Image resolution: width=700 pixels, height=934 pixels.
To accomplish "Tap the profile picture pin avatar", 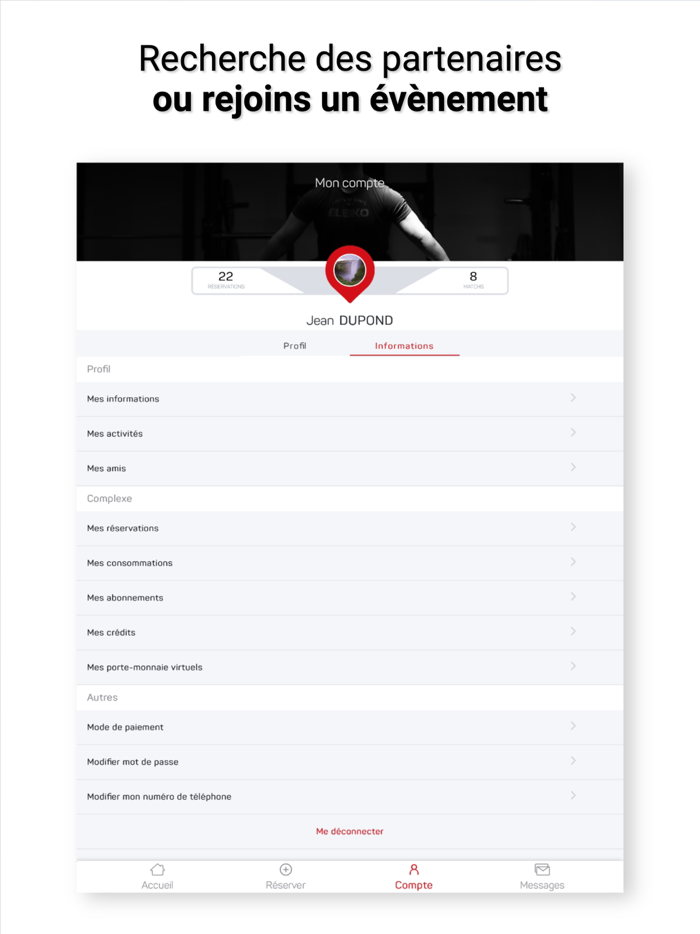I will pos(350,272).
